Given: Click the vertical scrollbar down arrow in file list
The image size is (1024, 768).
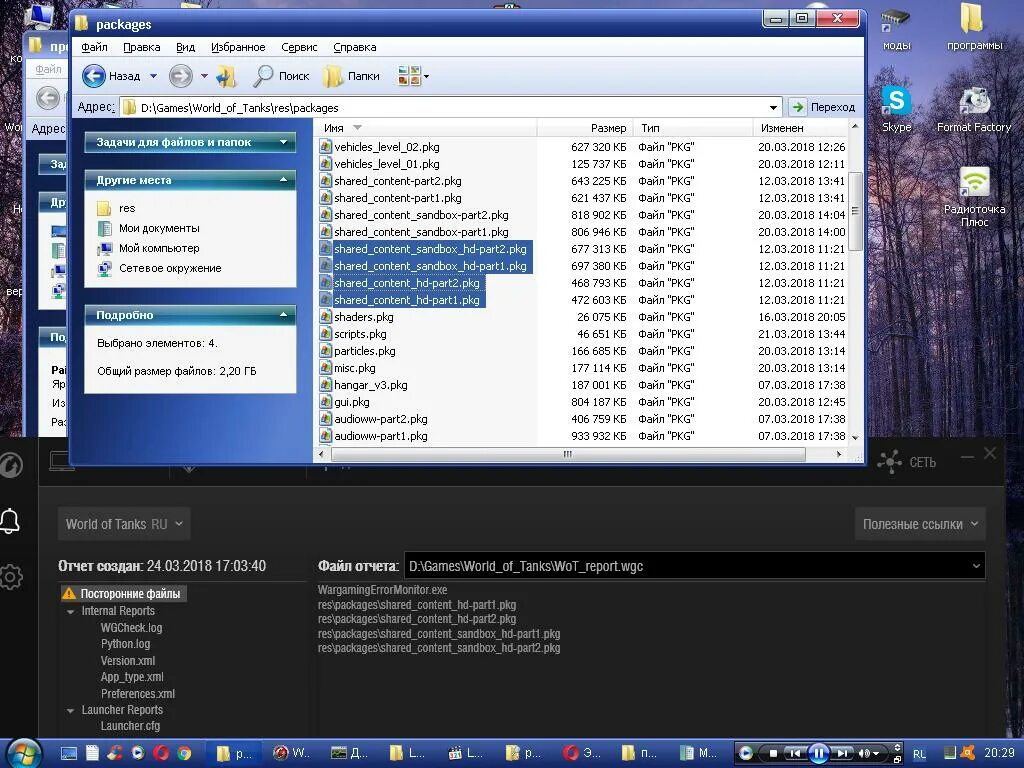Looking at the screenshot, I should [x=855, y=437].
